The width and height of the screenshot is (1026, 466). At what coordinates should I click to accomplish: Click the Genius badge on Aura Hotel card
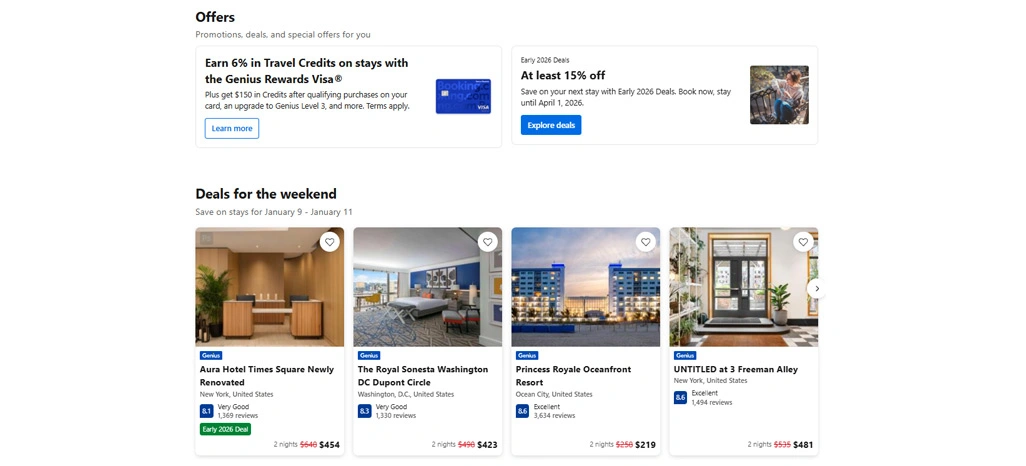point(211,355)
